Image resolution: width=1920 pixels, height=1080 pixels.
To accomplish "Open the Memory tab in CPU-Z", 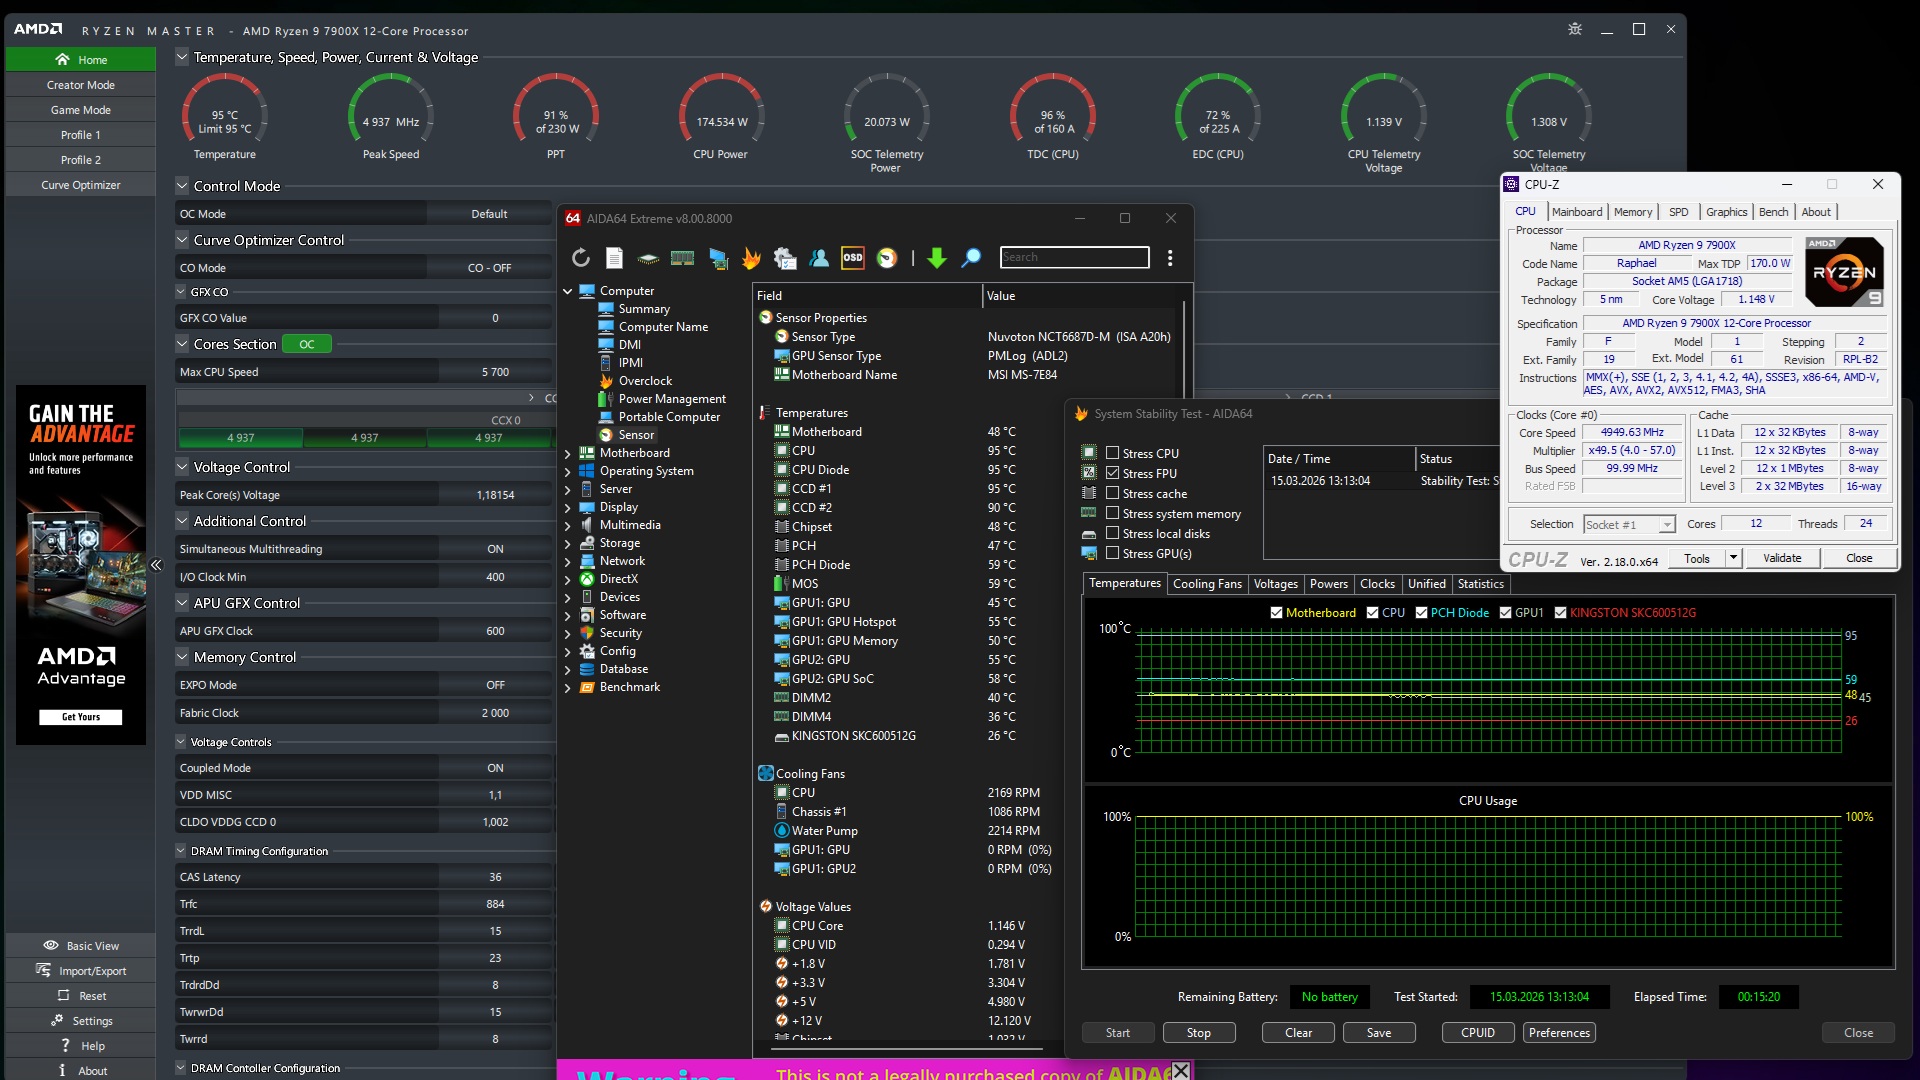I will pyautogui.click(x=1632, y=212).
